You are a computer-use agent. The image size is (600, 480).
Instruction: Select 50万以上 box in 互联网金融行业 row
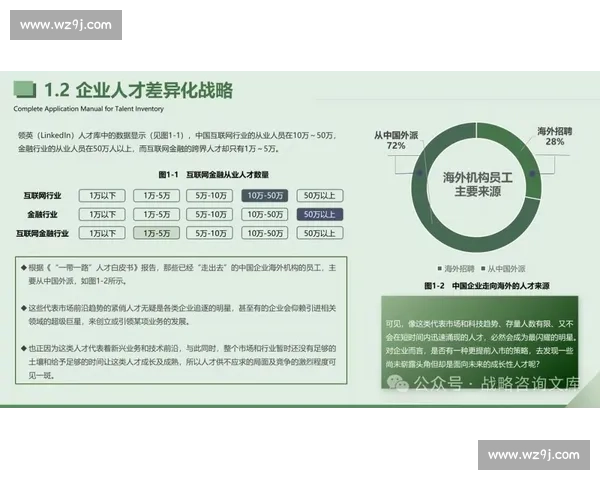(320, 233)
